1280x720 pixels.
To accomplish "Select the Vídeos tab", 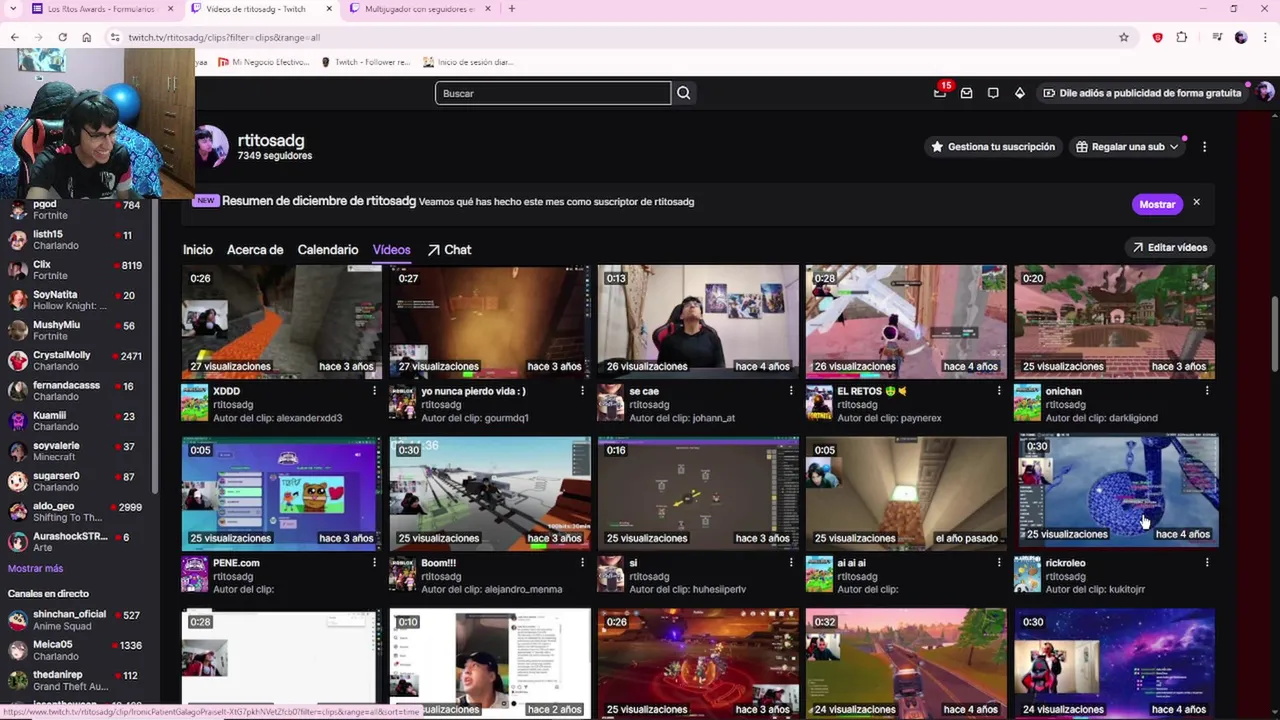I will (391, 250).
